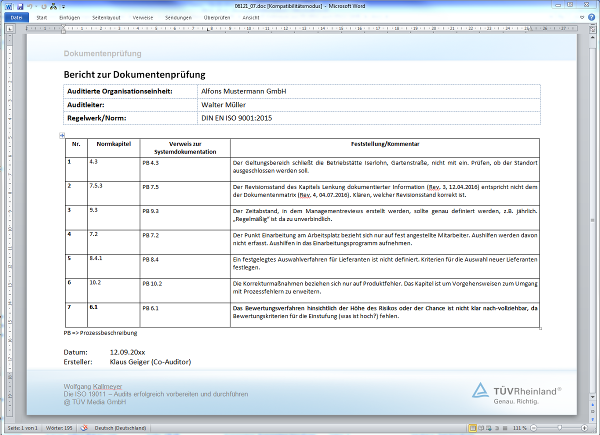The image size is (600, 435).
Task: Expand the collapsed ribbon with the chevron
Action: 583,18
